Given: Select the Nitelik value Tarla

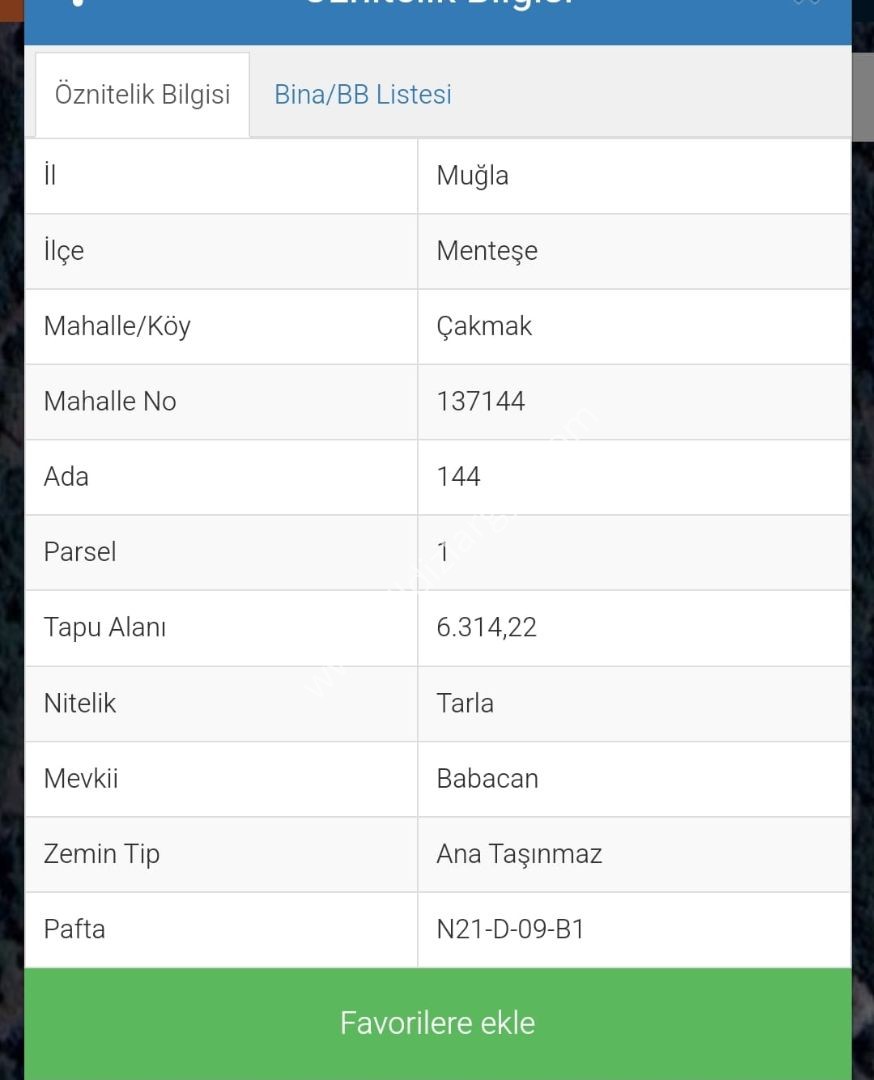Looking at the screenshot, I should tap(465, 703).
